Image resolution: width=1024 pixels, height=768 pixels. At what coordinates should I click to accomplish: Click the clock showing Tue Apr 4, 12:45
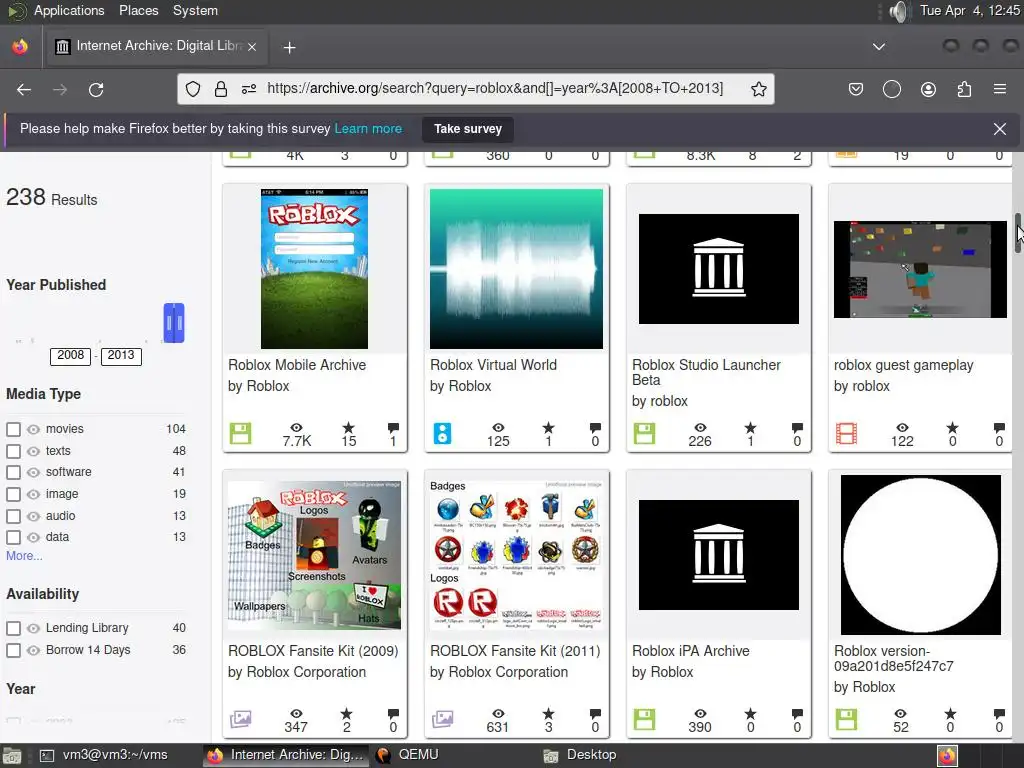968,10
